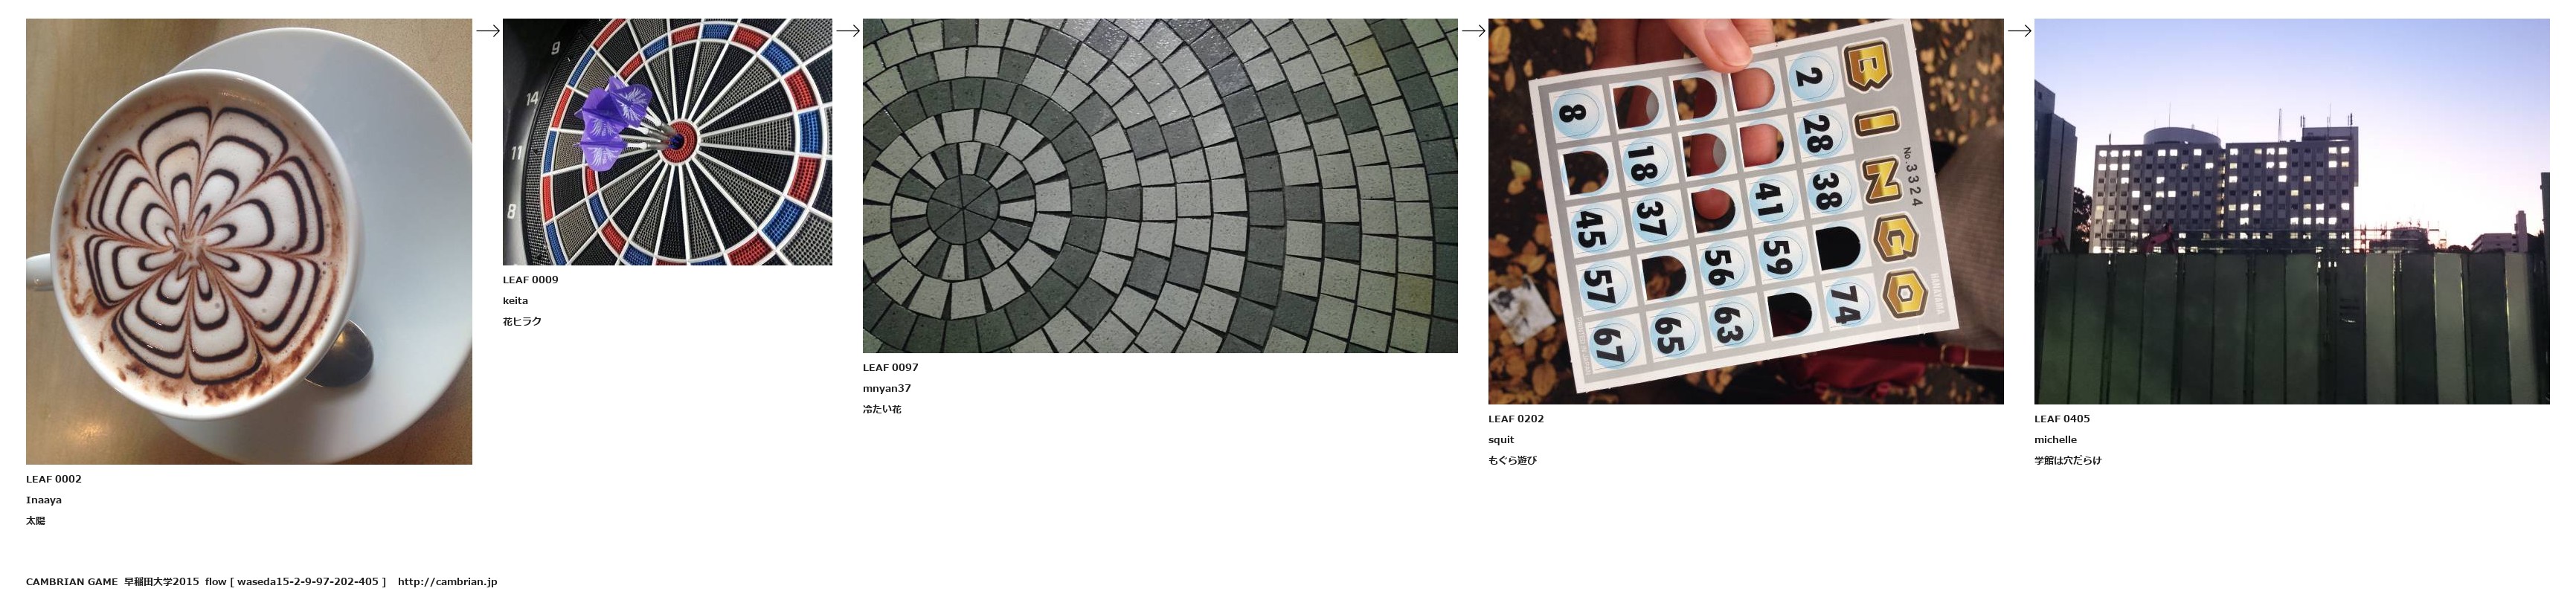Screen dimensions: 2576x600
Task: Click the LEAF 0002 label
Action: pyautogui.click(x=54, y=479)
